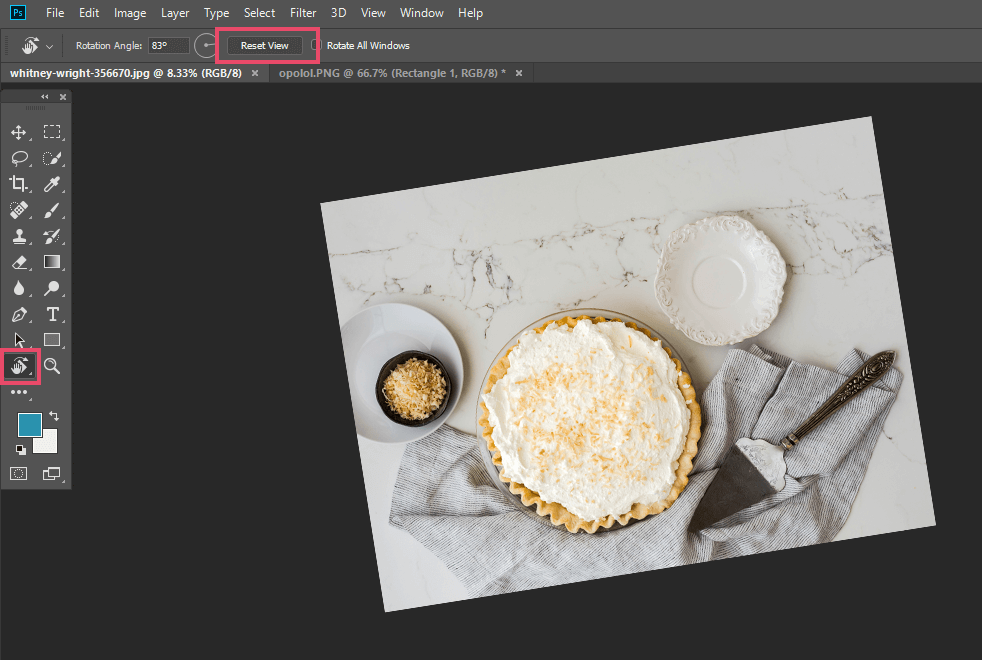
Task: Select the History Brush tool
Action: [x=52, y=236]
